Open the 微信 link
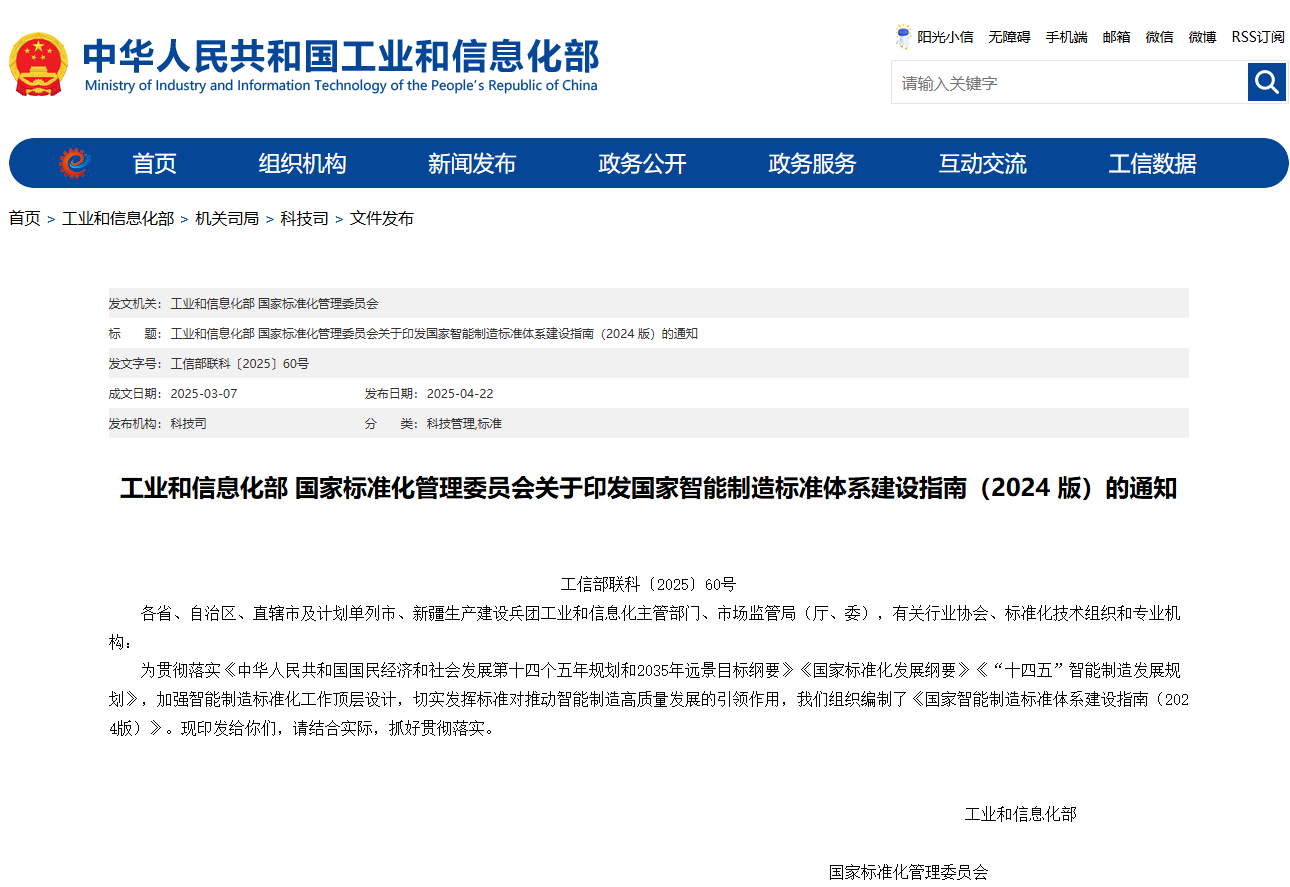This screenshot has height=887, width=1290. click(x=1159, y=37)
